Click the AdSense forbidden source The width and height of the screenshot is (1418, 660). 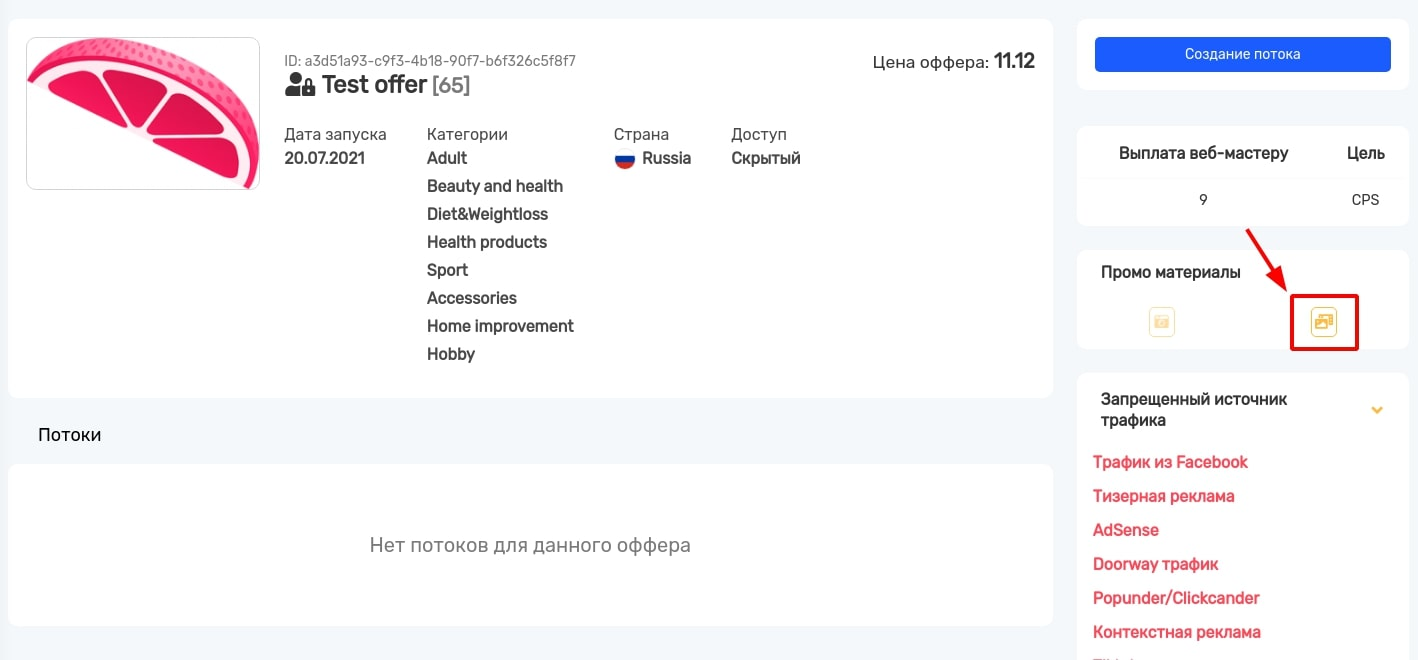(x=1126, y=530)
